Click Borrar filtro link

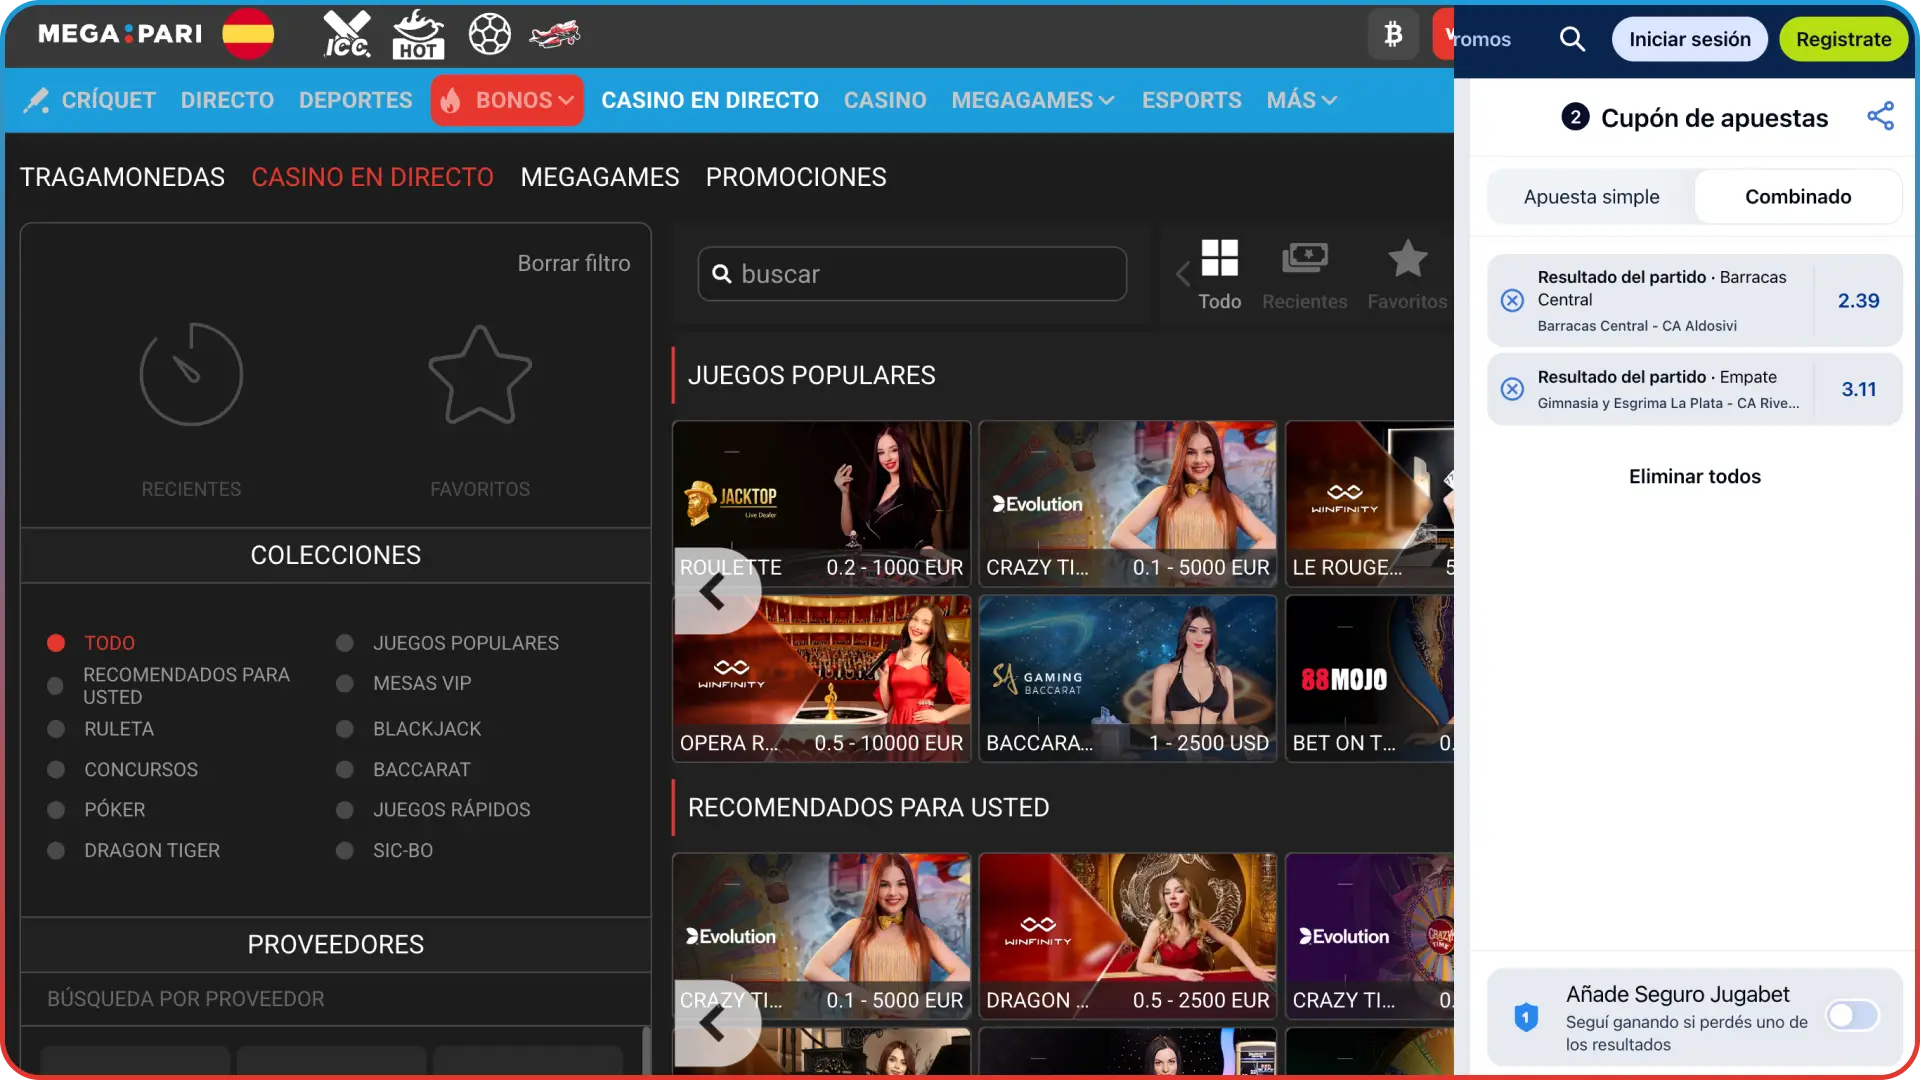[x=573, y=263]
